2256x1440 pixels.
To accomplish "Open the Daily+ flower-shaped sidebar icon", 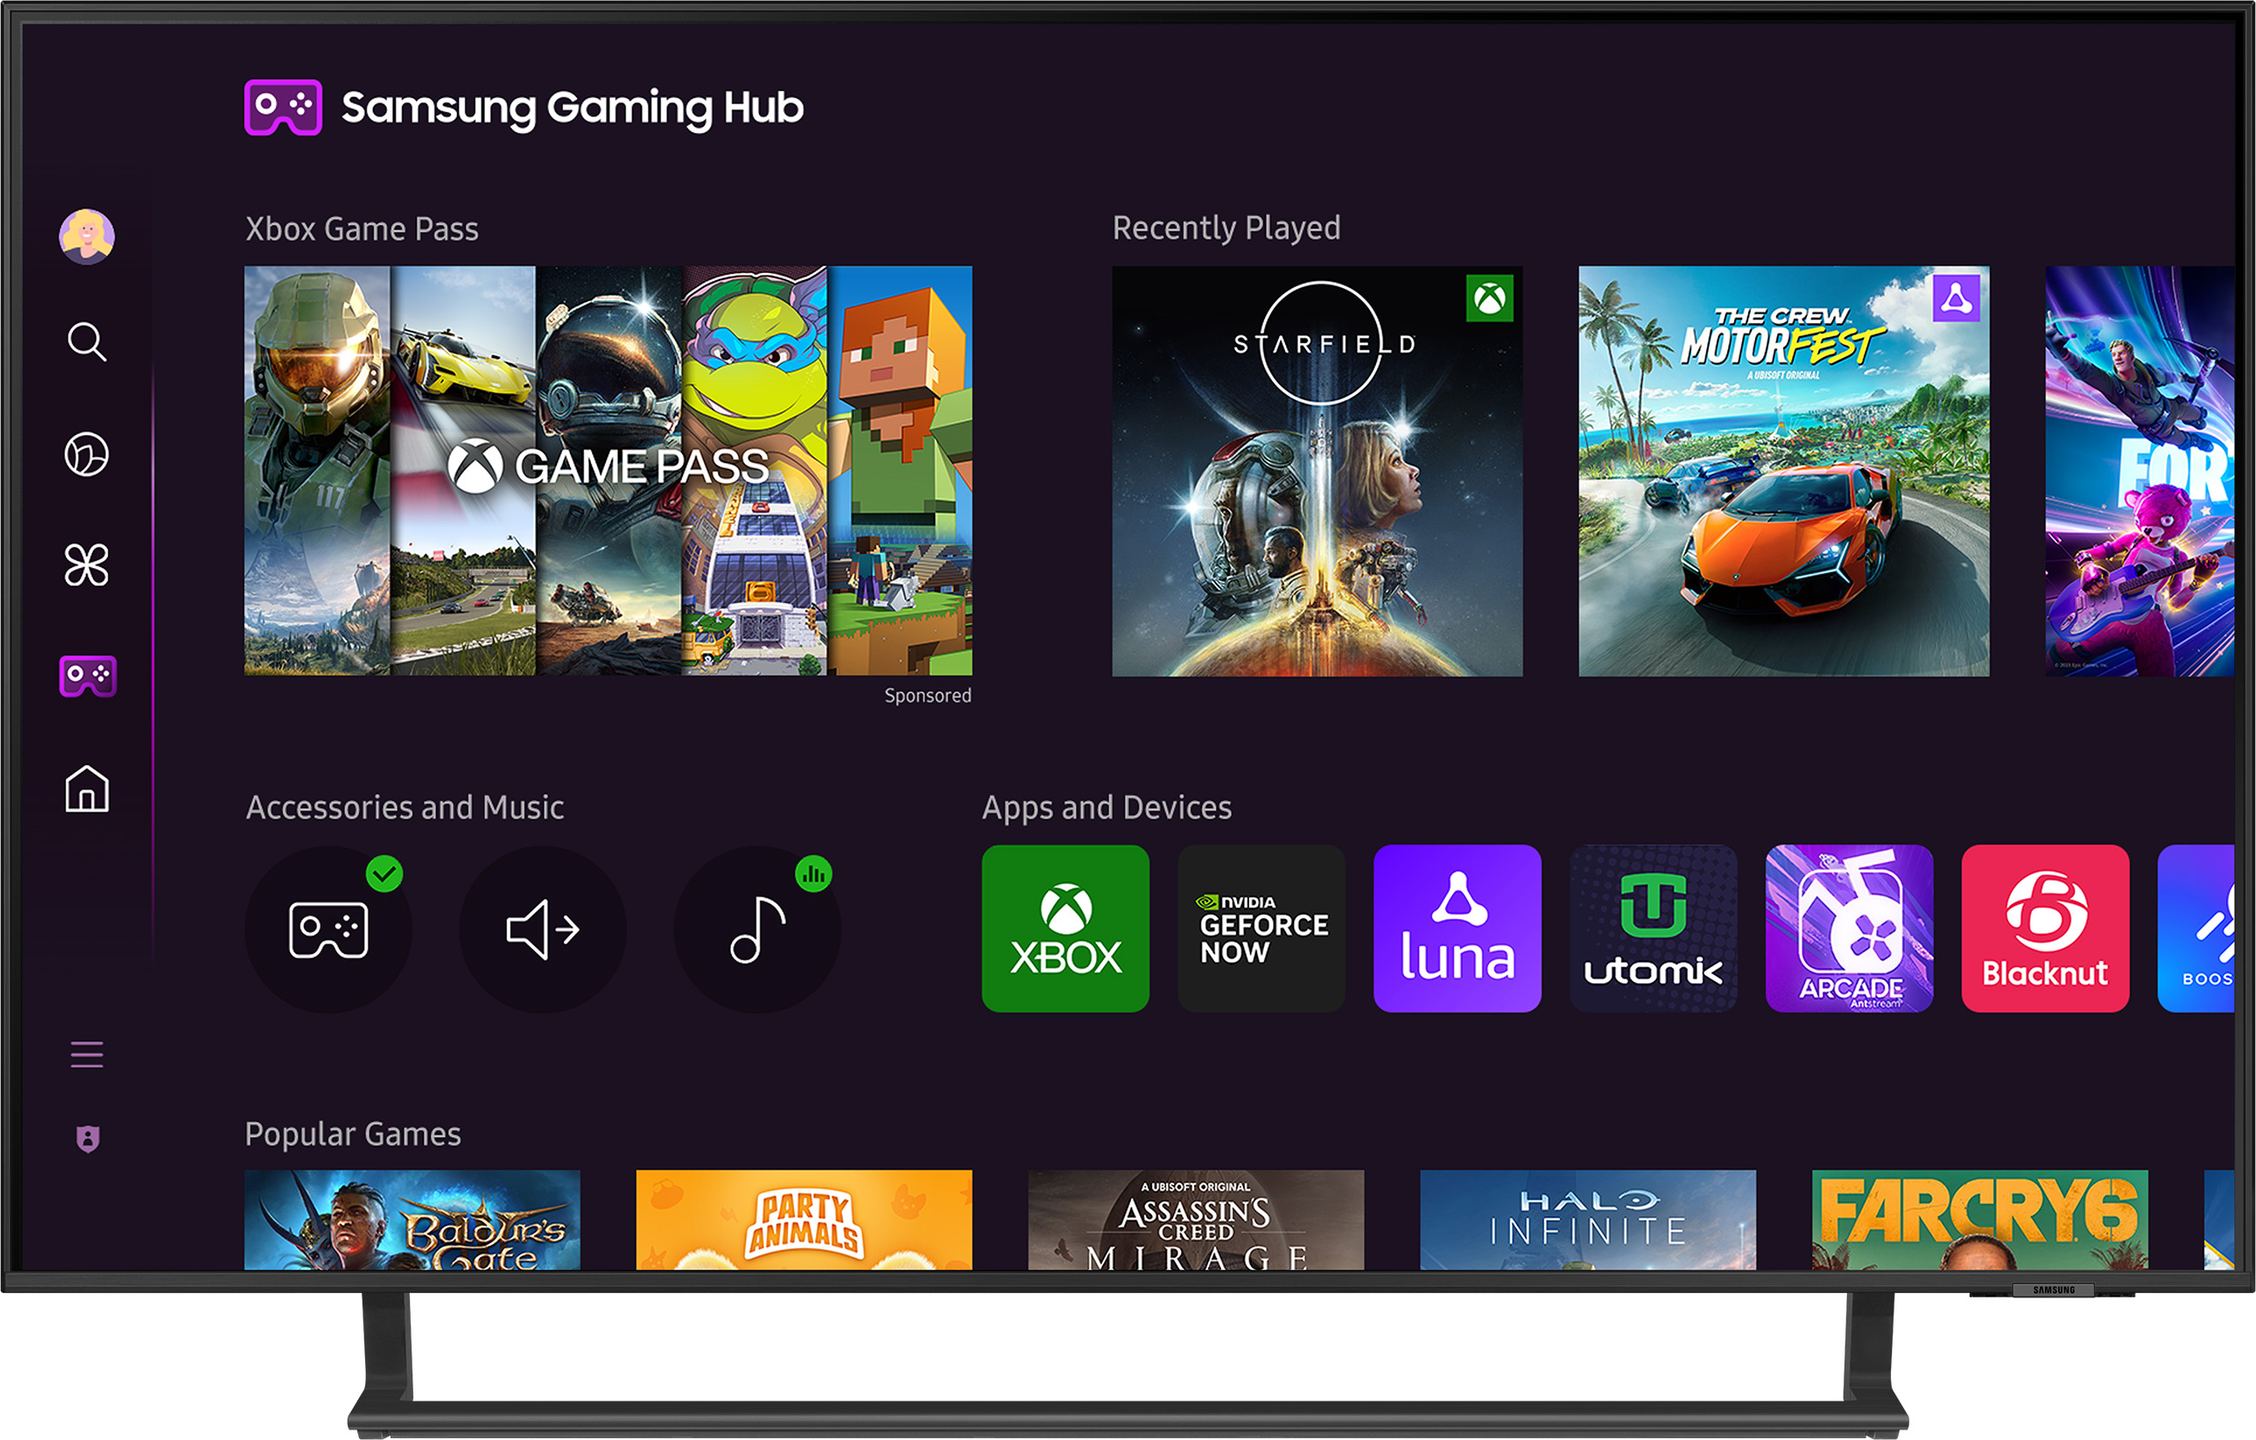I will (87, 566).
